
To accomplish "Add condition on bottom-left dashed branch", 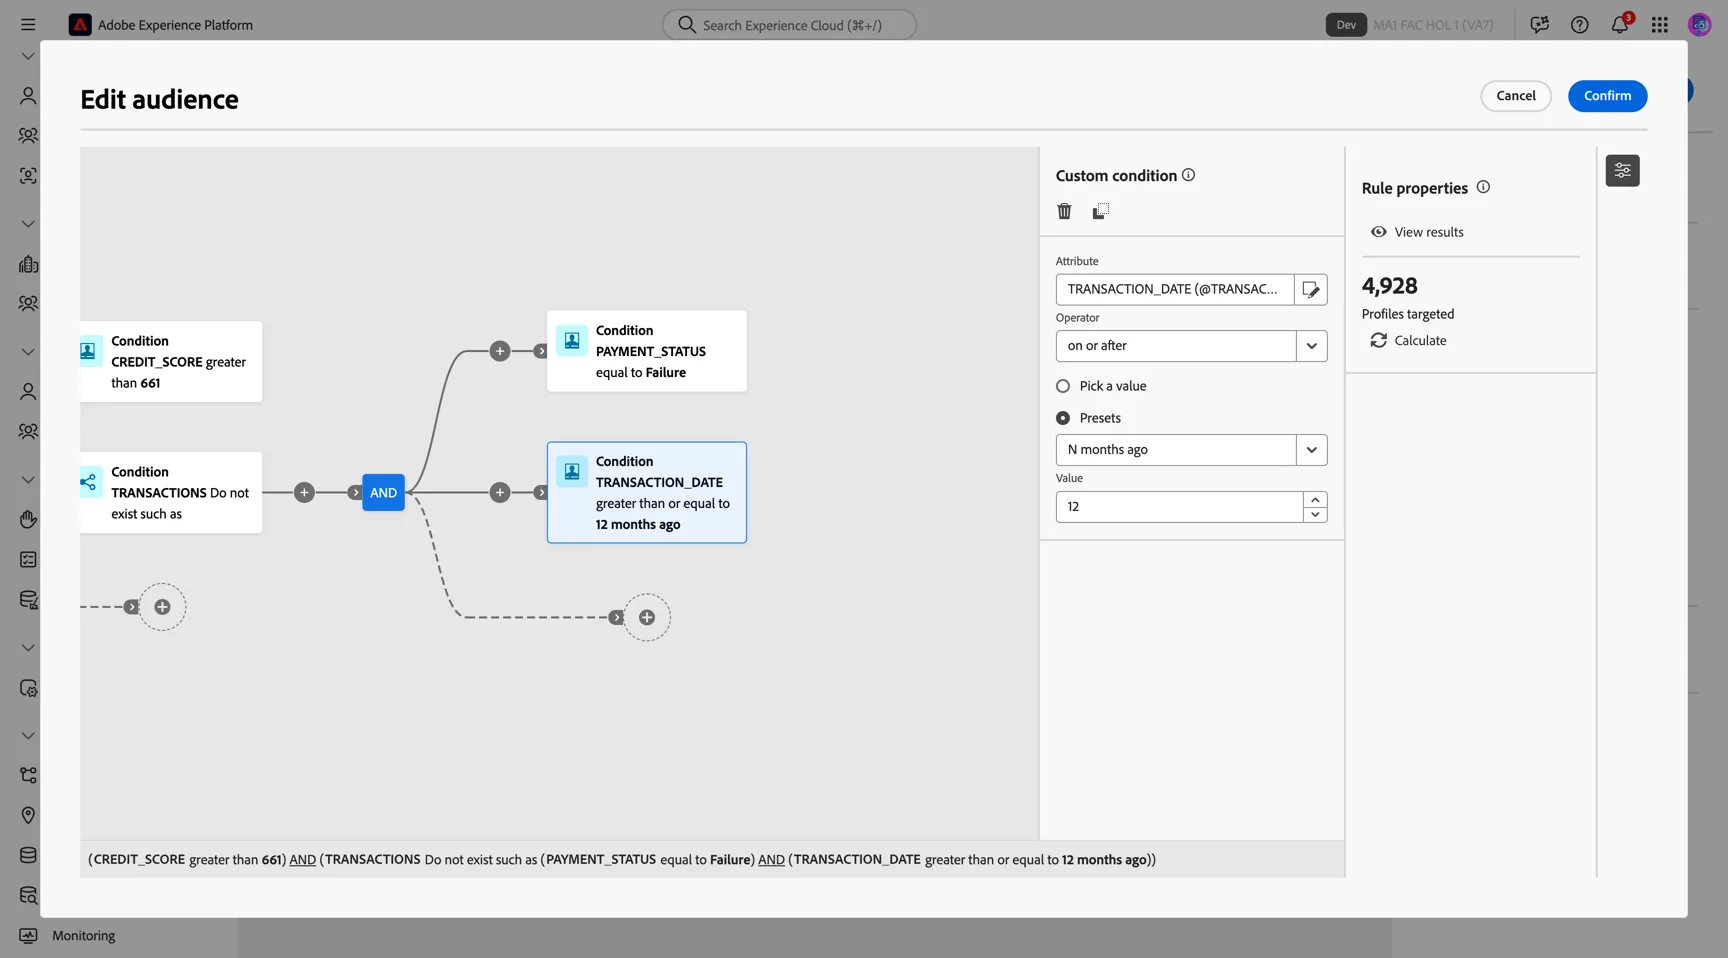I will point(162,607).
